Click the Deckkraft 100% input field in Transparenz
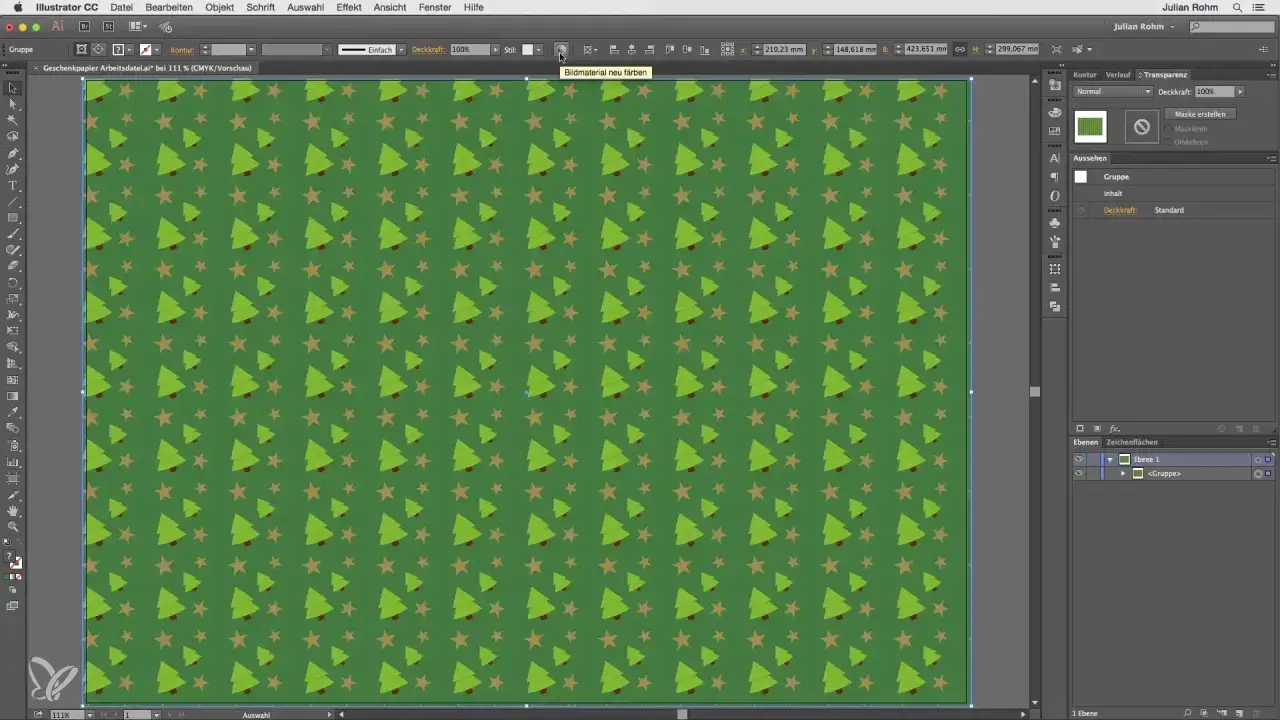 (1215, 91)
